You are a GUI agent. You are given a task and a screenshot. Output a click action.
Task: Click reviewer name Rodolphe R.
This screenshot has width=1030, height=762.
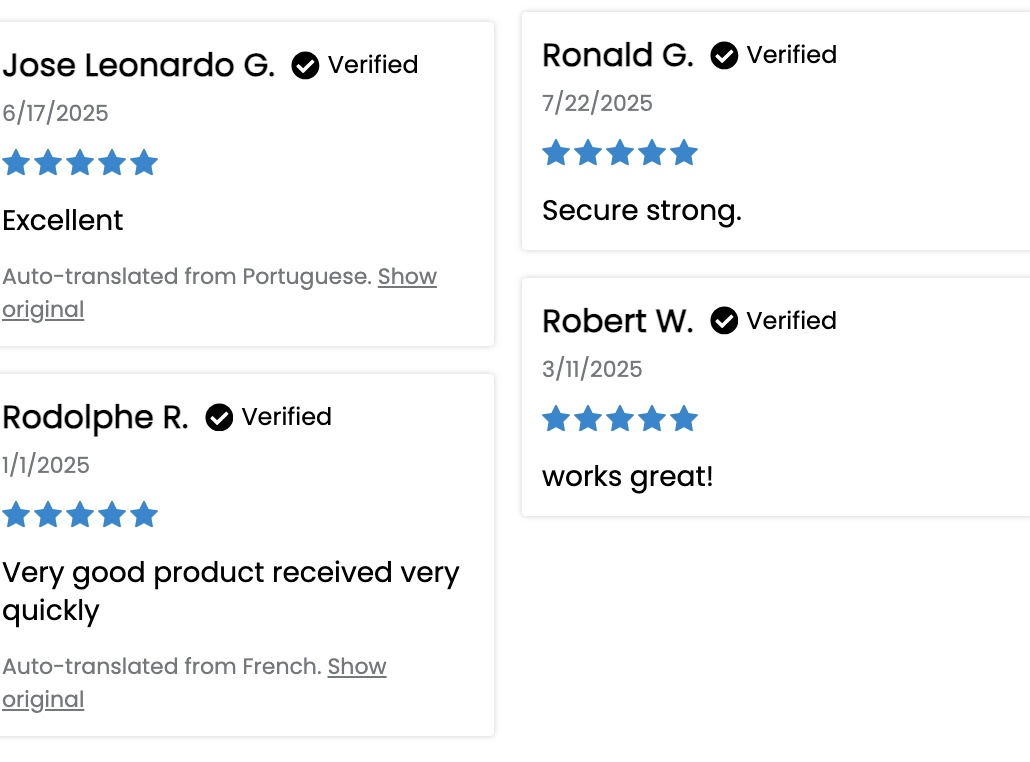(95, 417)
